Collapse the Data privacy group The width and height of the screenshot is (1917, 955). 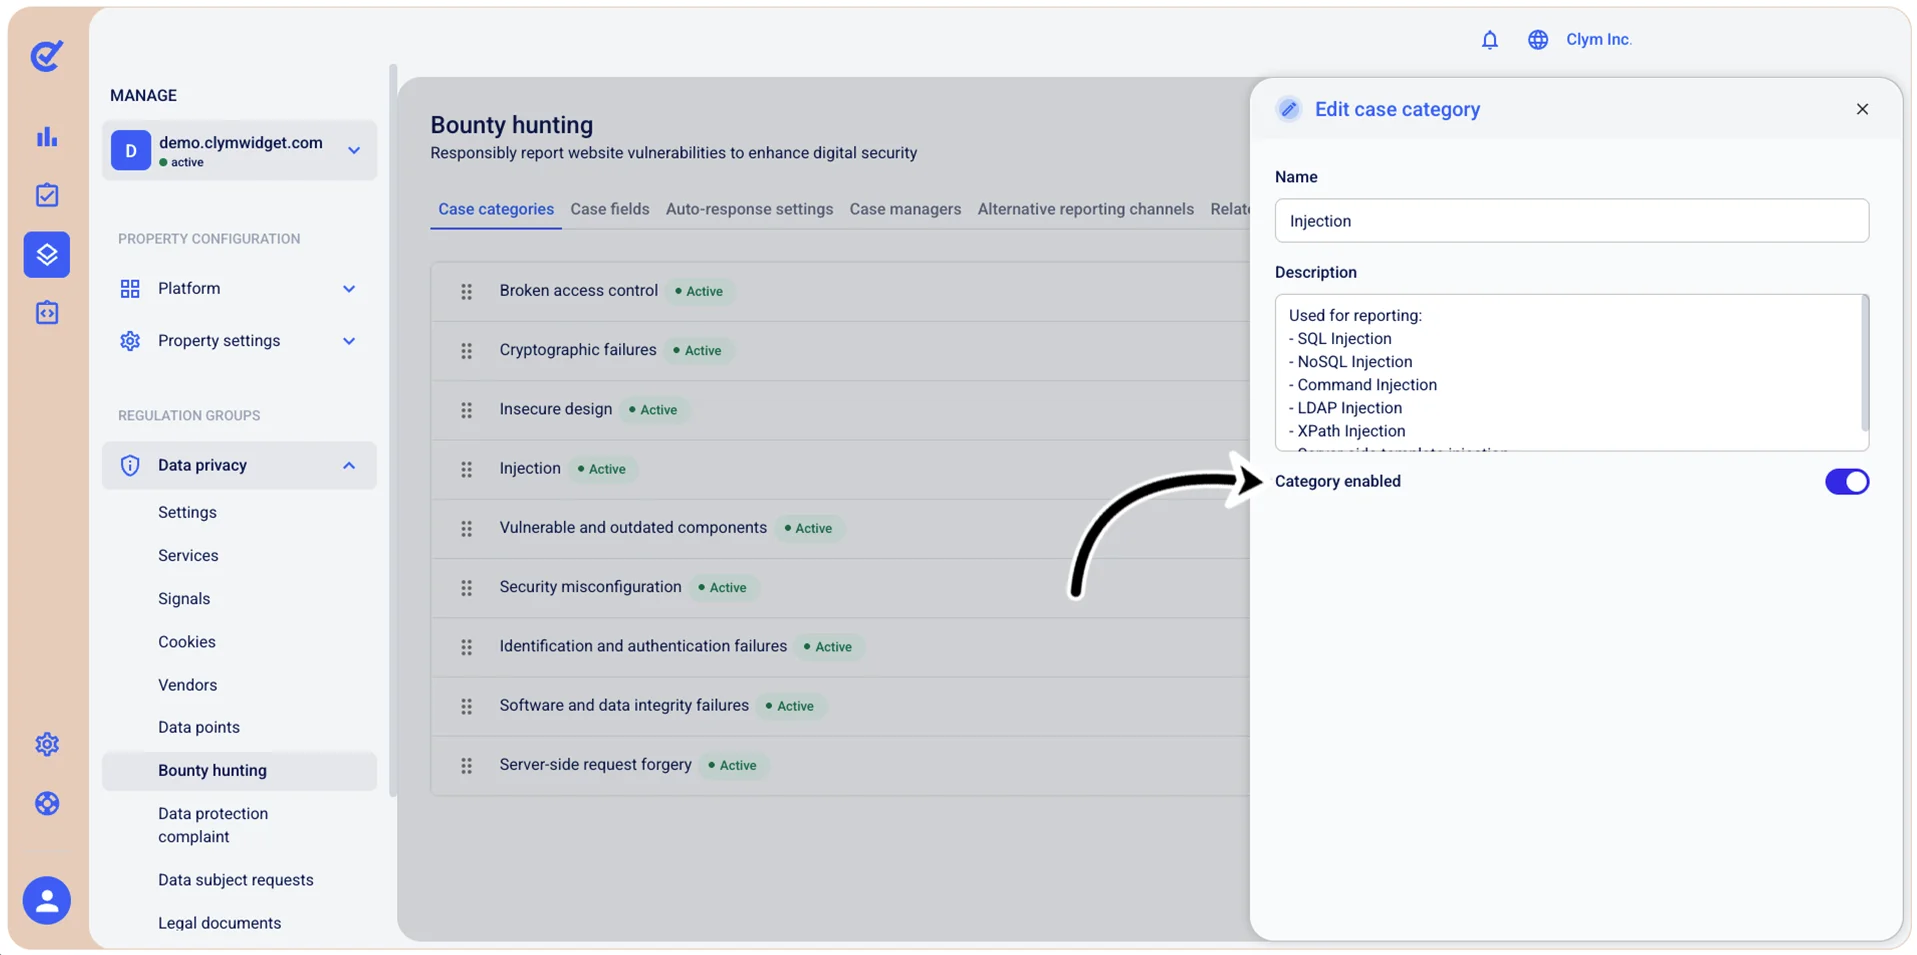[239, 465]
